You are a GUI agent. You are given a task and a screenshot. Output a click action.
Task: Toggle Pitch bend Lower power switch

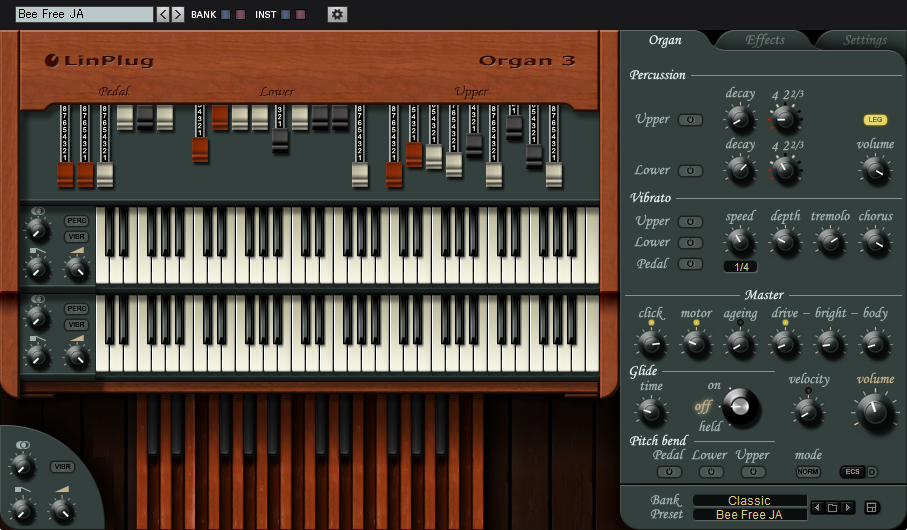[x=711, y=472]
